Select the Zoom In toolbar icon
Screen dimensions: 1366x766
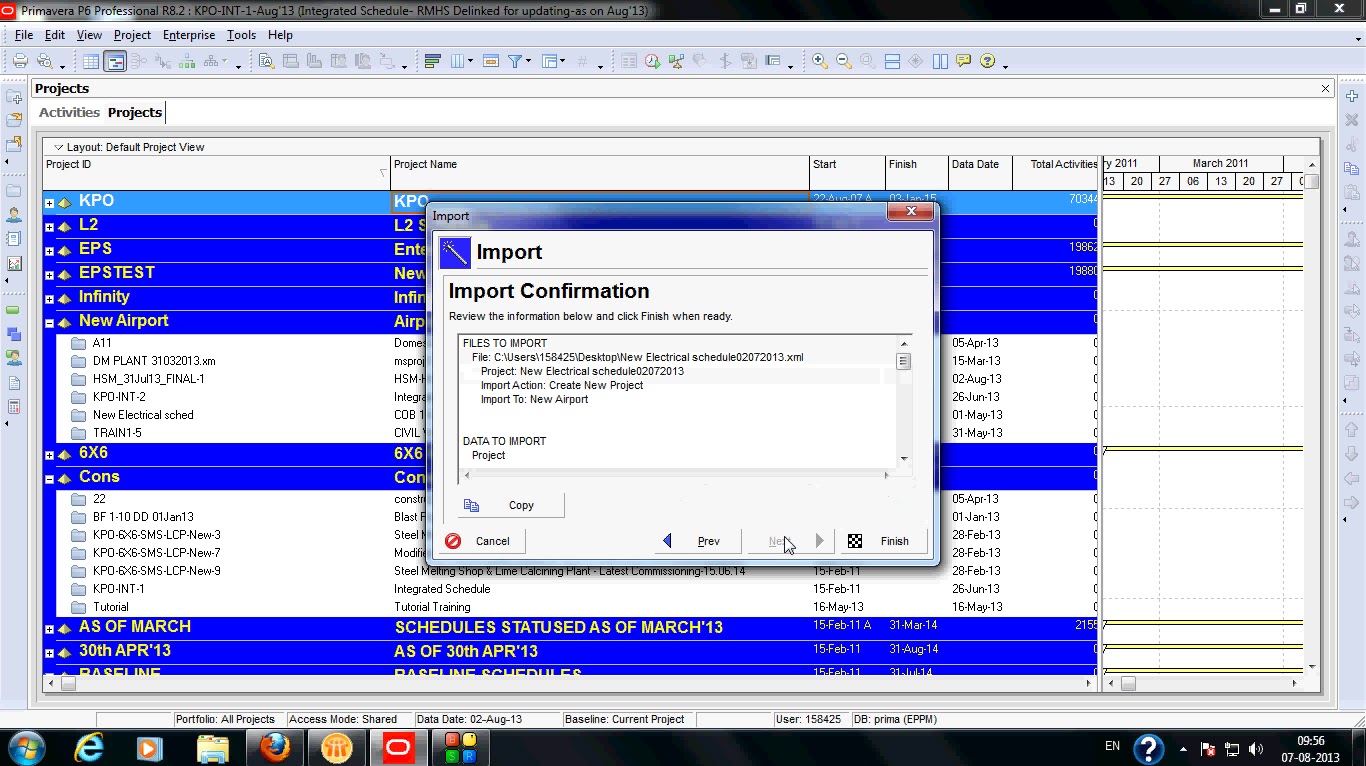click(820, 60)
